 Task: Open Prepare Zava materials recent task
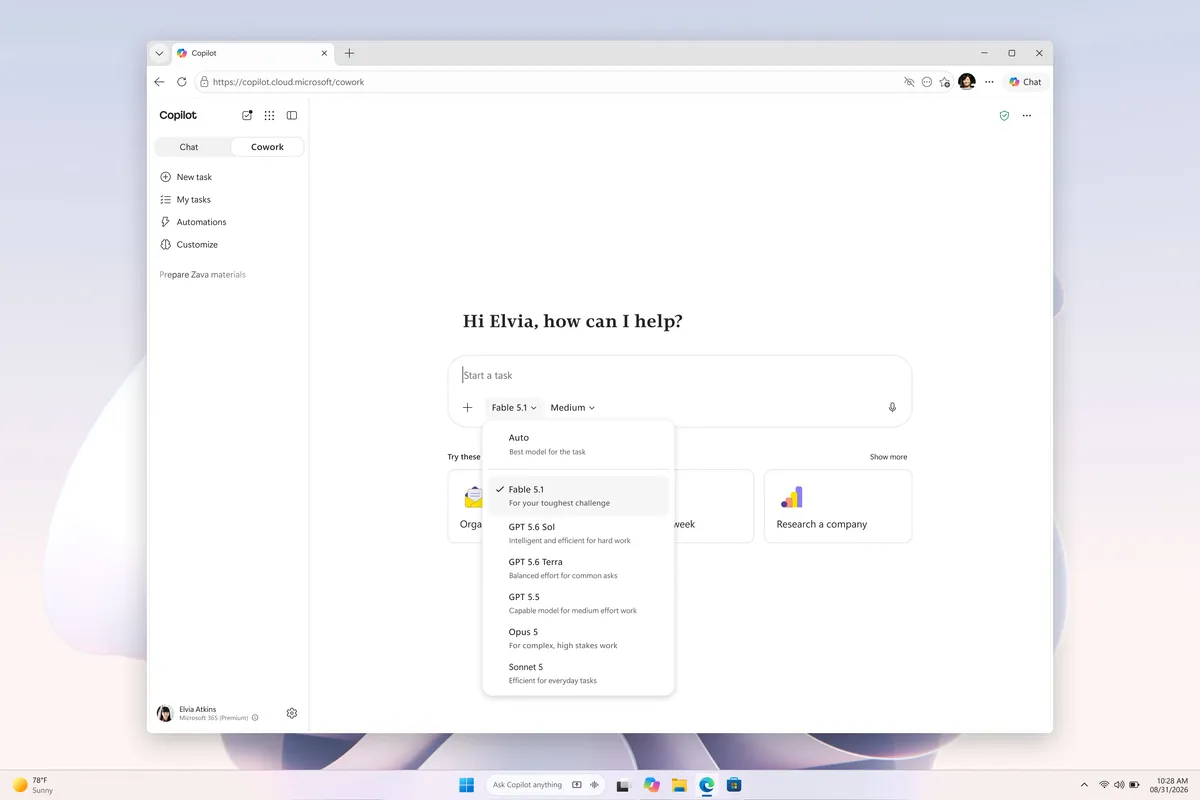tap(202, 274)
